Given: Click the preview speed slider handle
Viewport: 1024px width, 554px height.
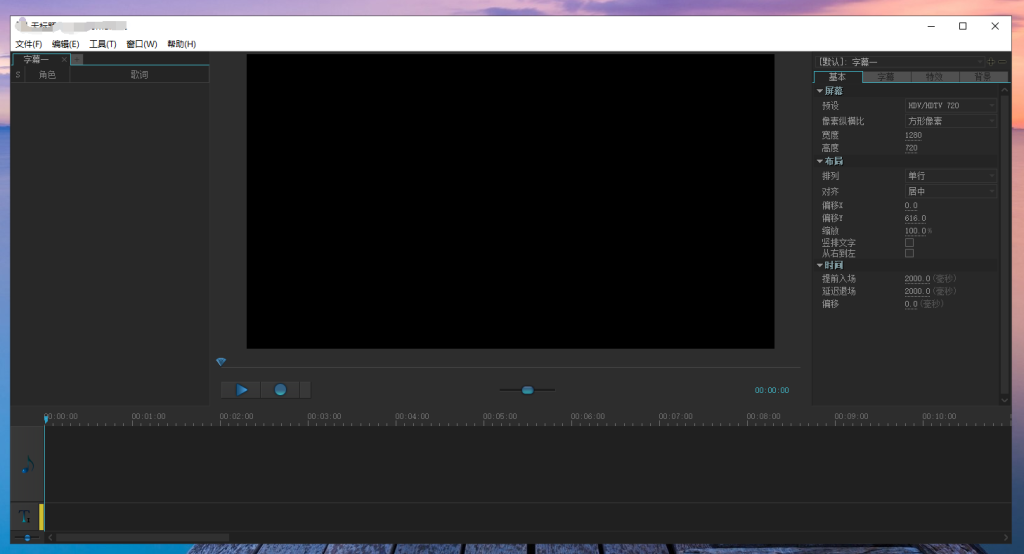Looking at the screenshot, I should click(x=527, y=390).
